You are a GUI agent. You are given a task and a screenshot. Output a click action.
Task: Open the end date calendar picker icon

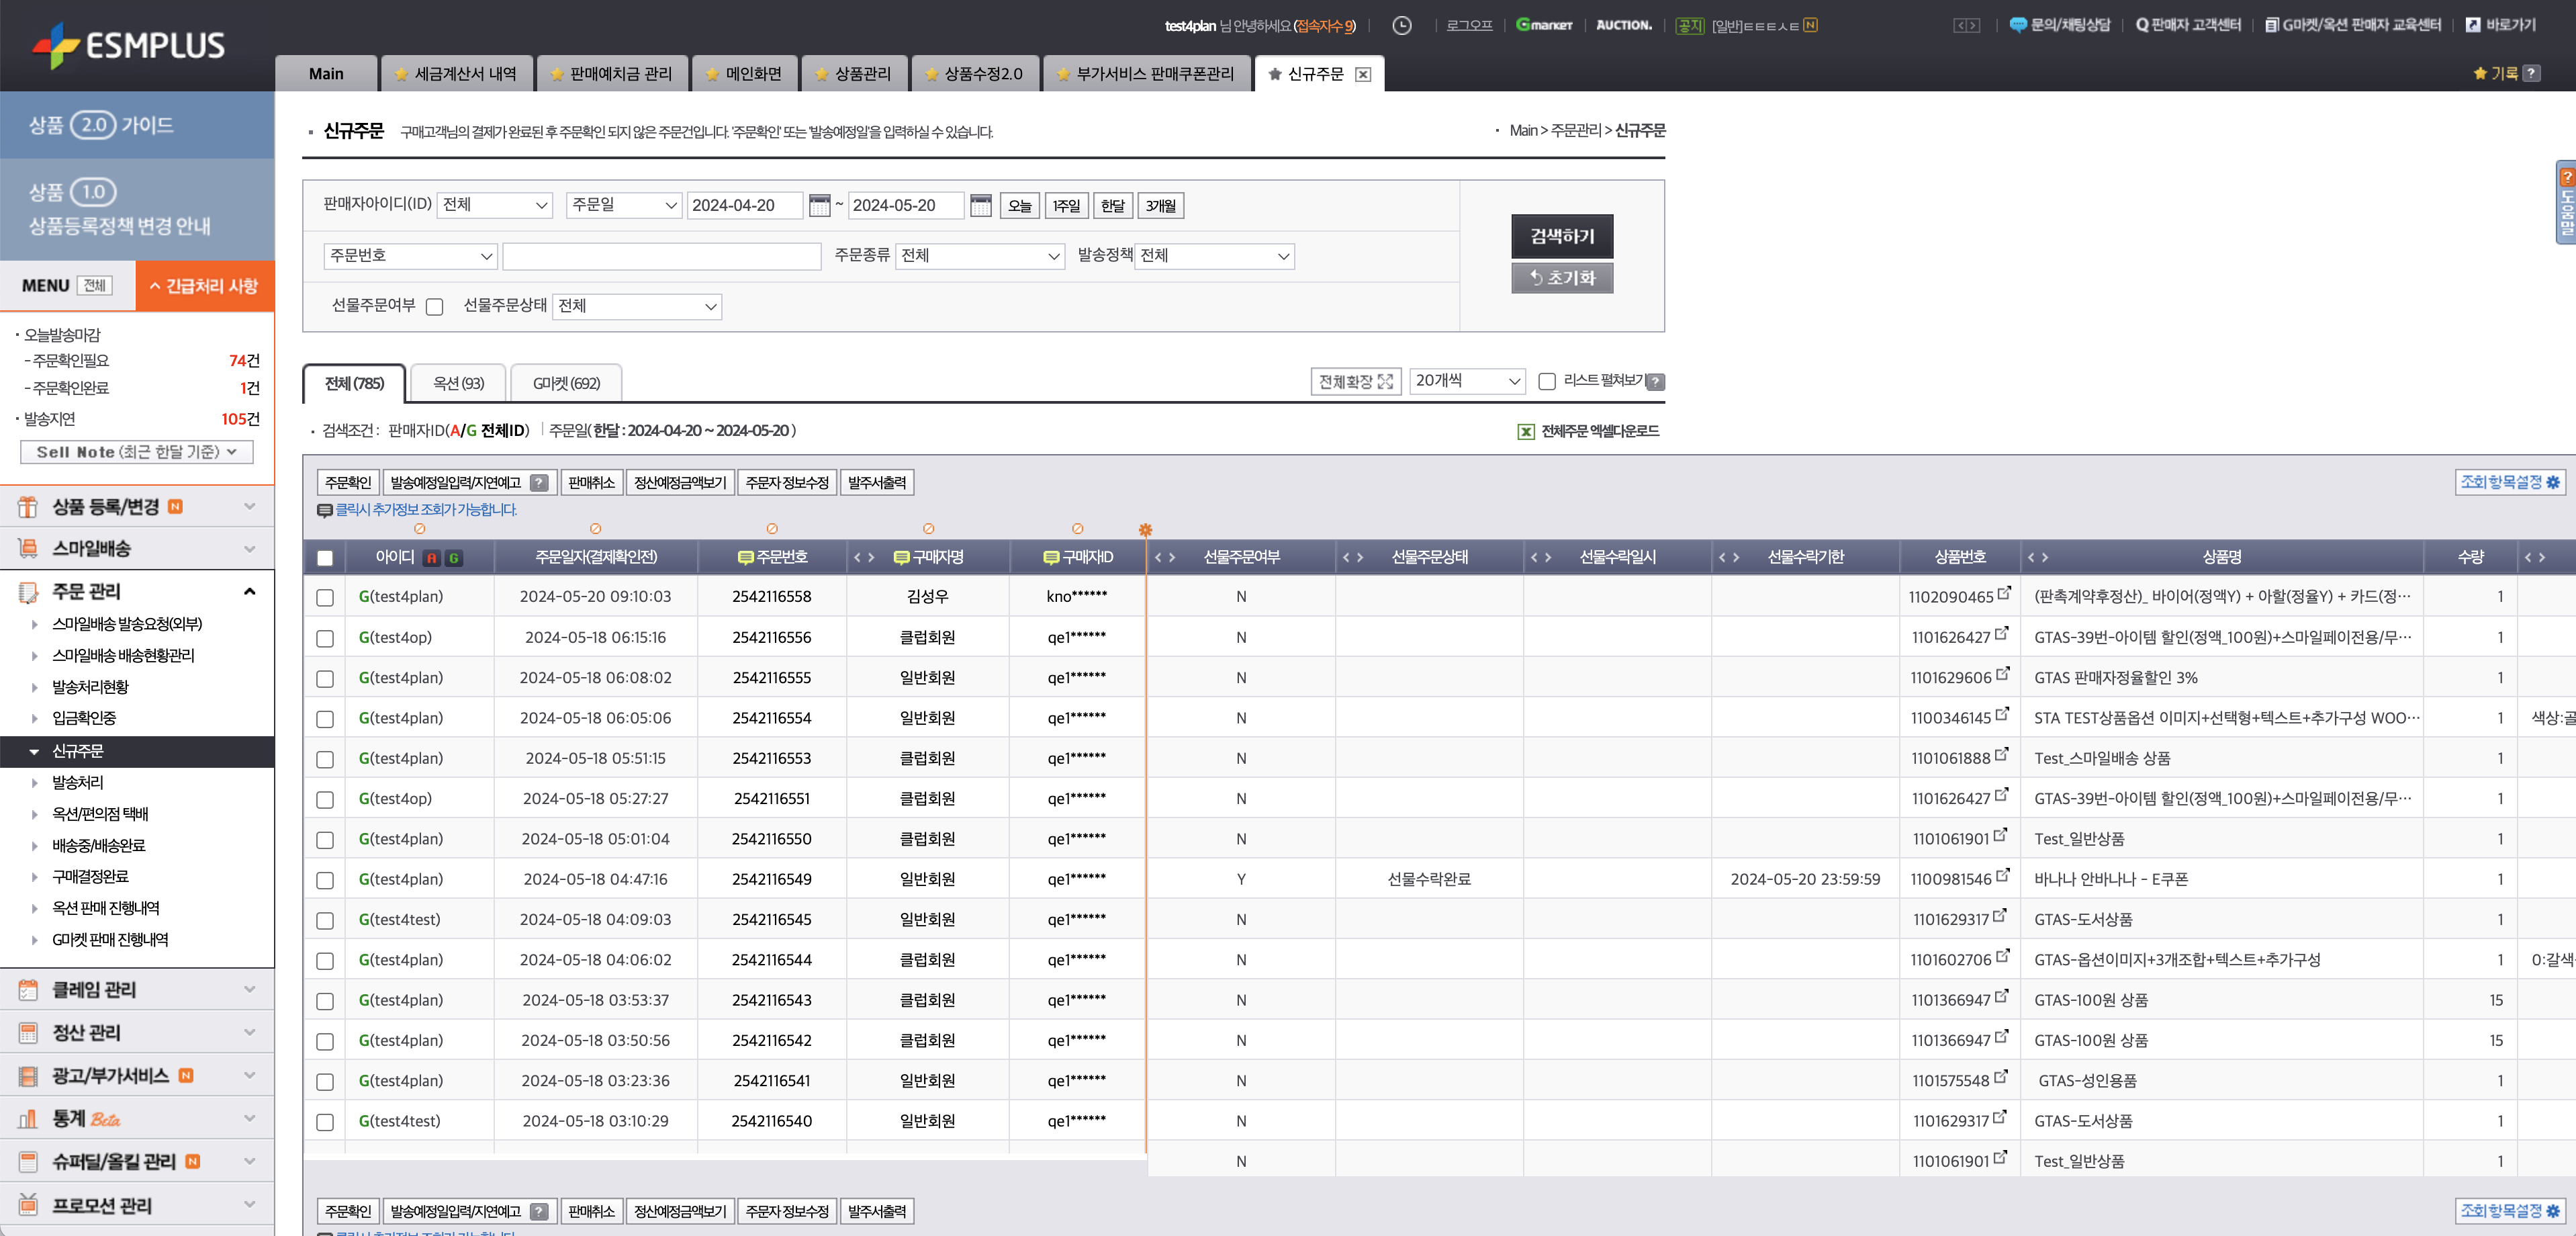tap(980, 206)
